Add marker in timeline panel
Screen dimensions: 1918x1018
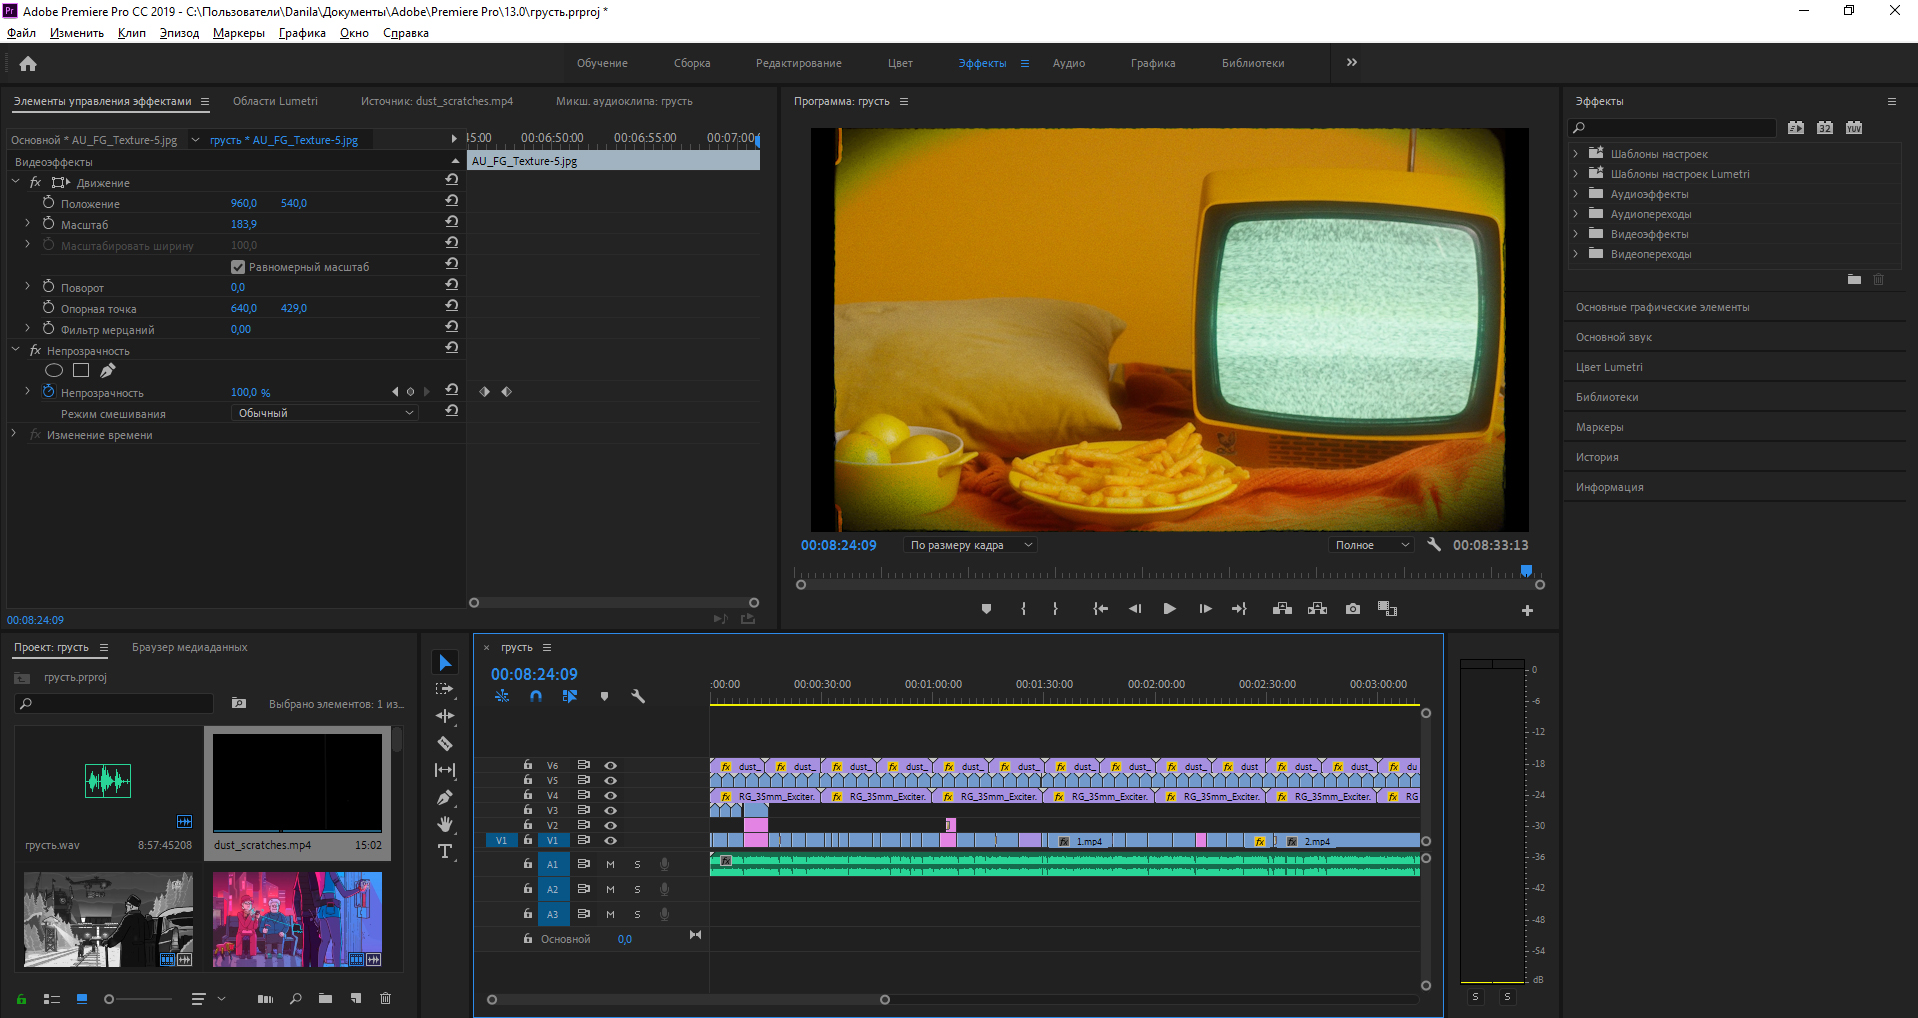click(604, 696)
